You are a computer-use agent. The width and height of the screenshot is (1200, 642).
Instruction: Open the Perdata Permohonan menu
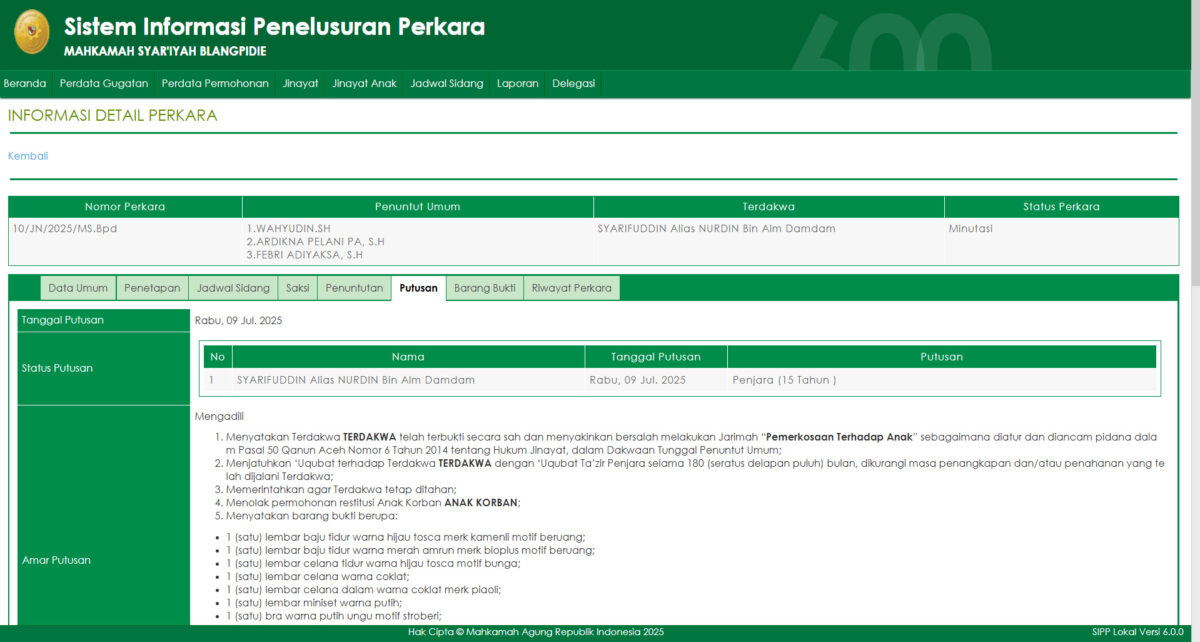pyautogui.click(x=215, y=84)
